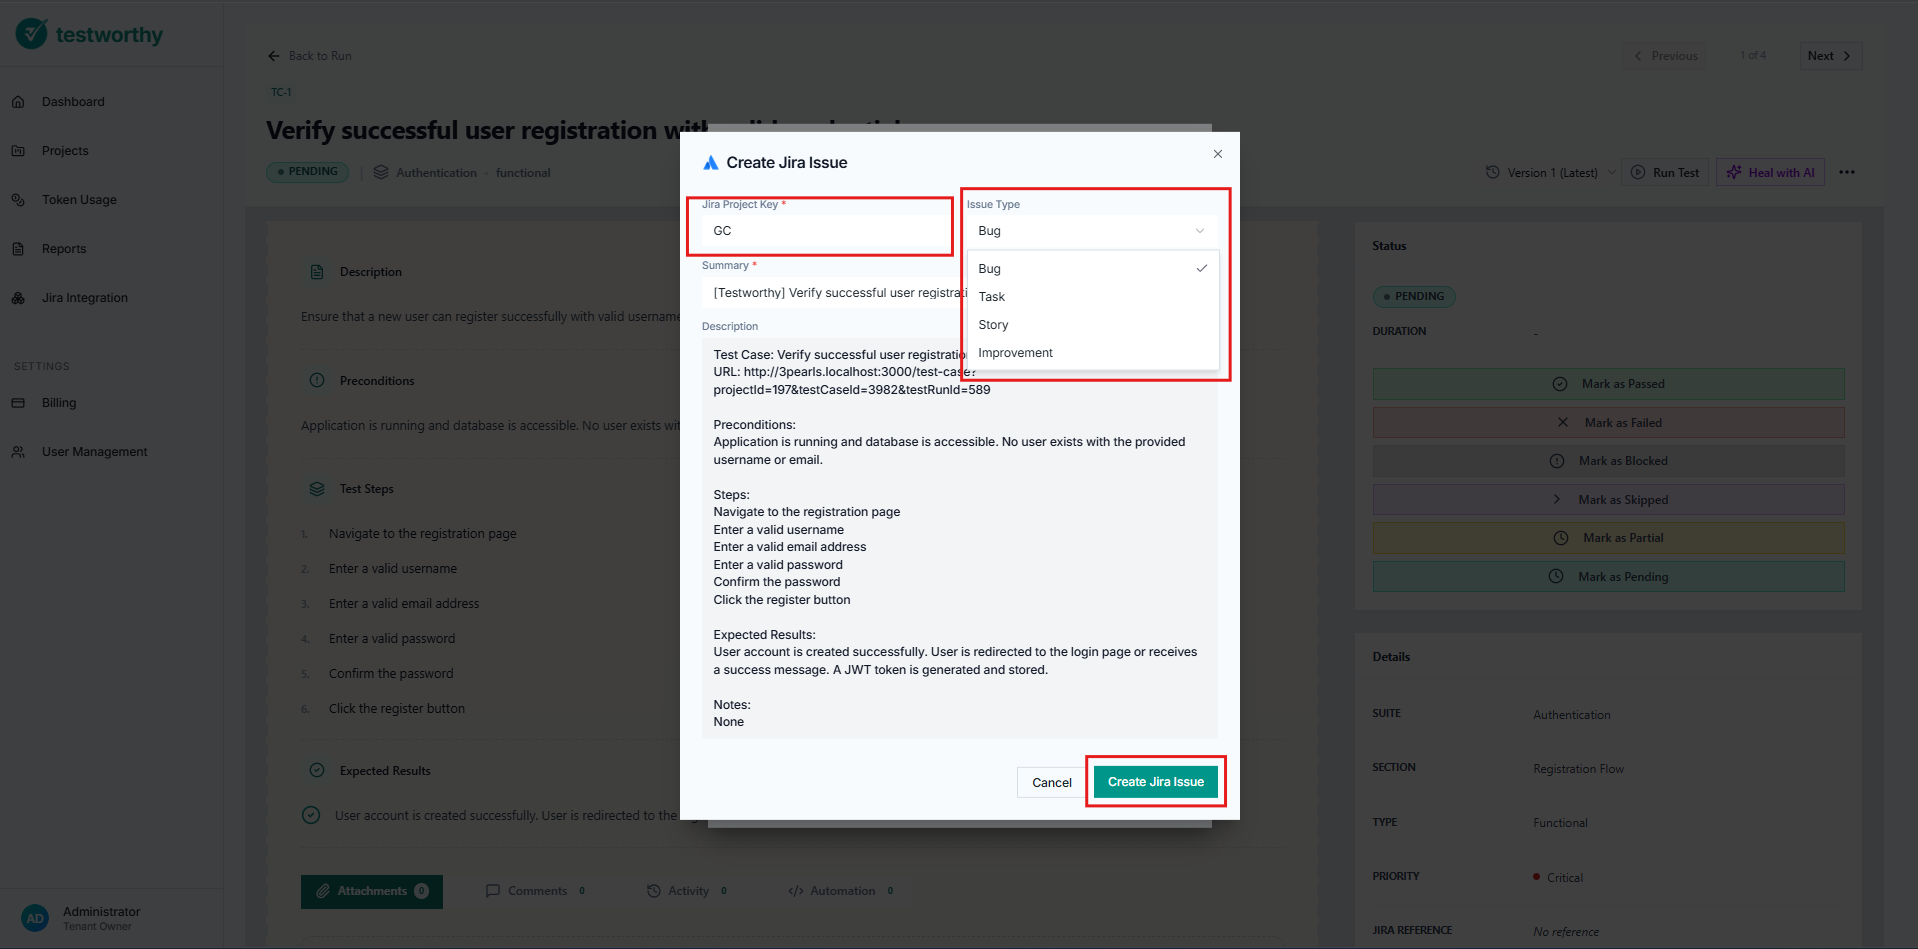Click Create Jira Issue button
The width and height of the screenshot is (1918, 949).
click(x=1156, y=782)
